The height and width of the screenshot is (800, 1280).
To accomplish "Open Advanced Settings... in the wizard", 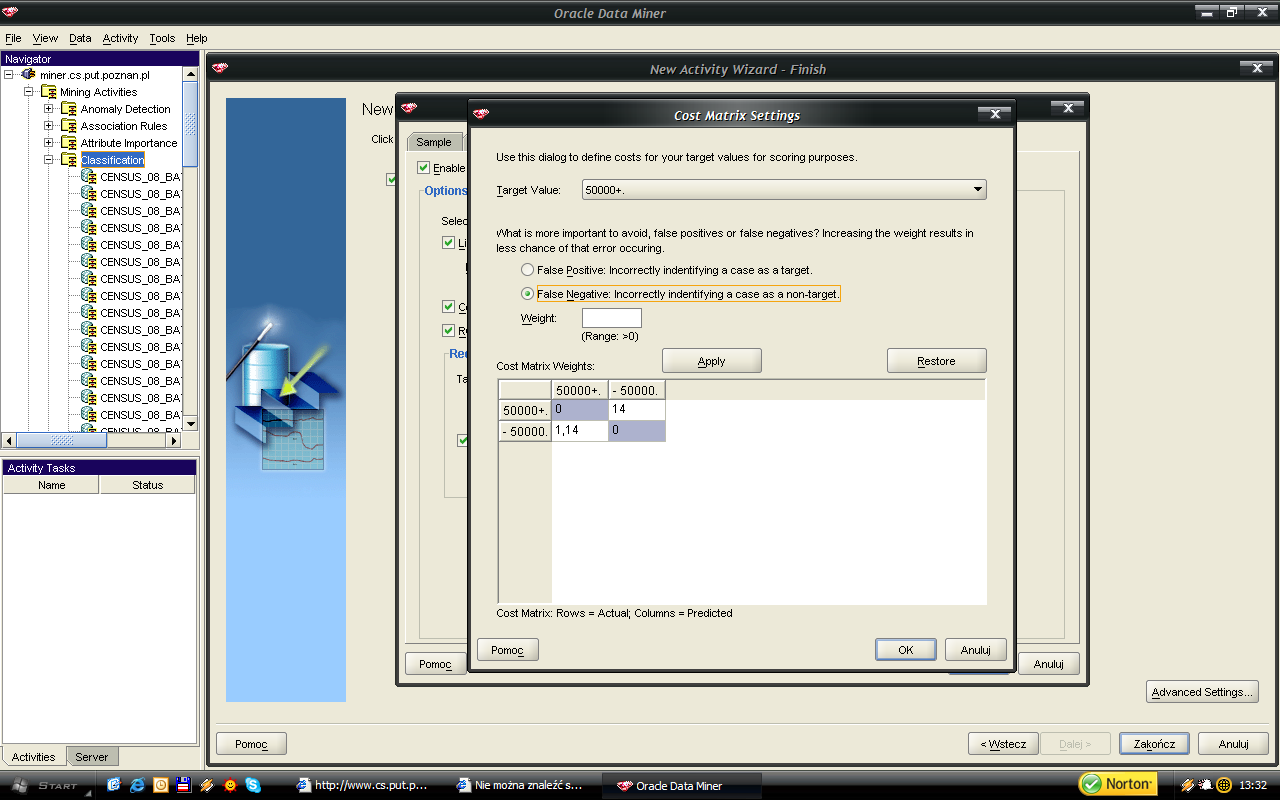I will pos(1202,692).
